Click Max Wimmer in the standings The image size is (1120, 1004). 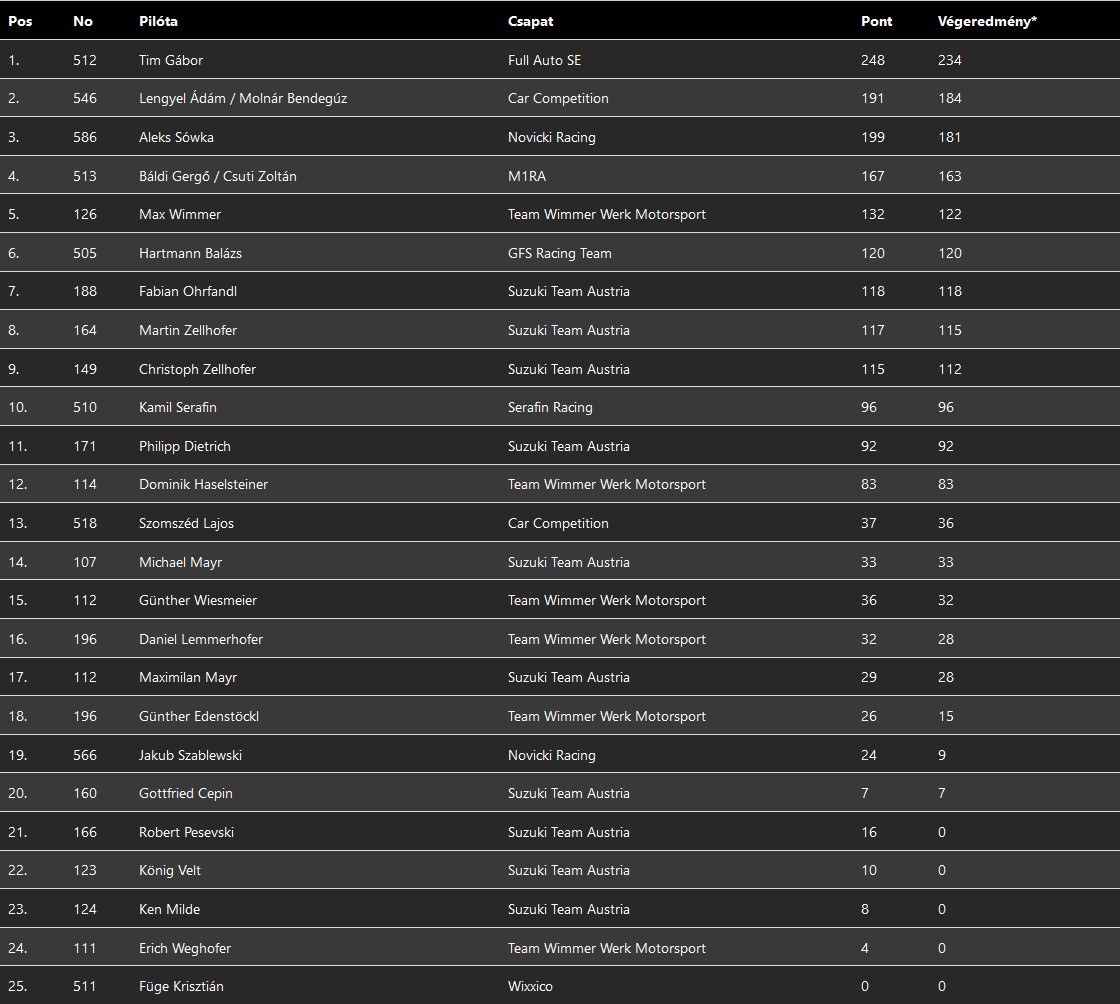180,214
